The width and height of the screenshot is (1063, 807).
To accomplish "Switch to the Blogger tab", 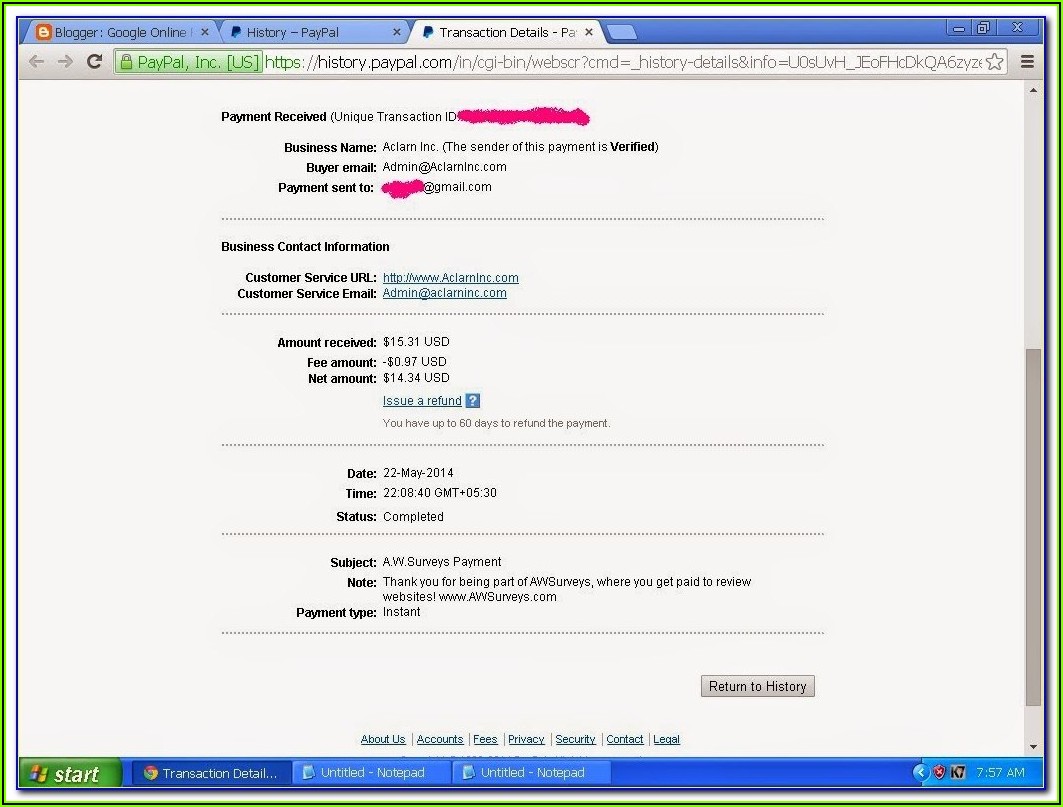I will click(x=120, y=32).
